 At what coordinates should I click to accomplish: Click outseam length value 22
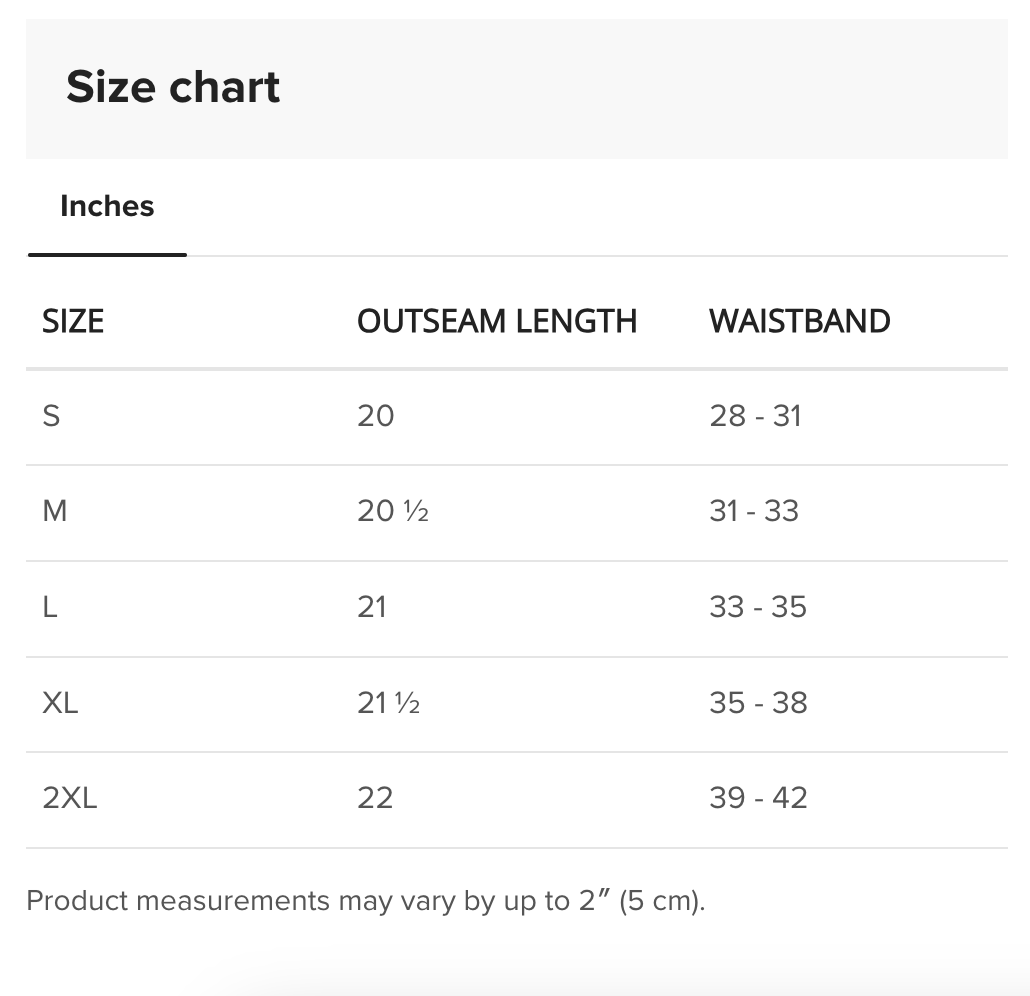[x=375, y=798]
